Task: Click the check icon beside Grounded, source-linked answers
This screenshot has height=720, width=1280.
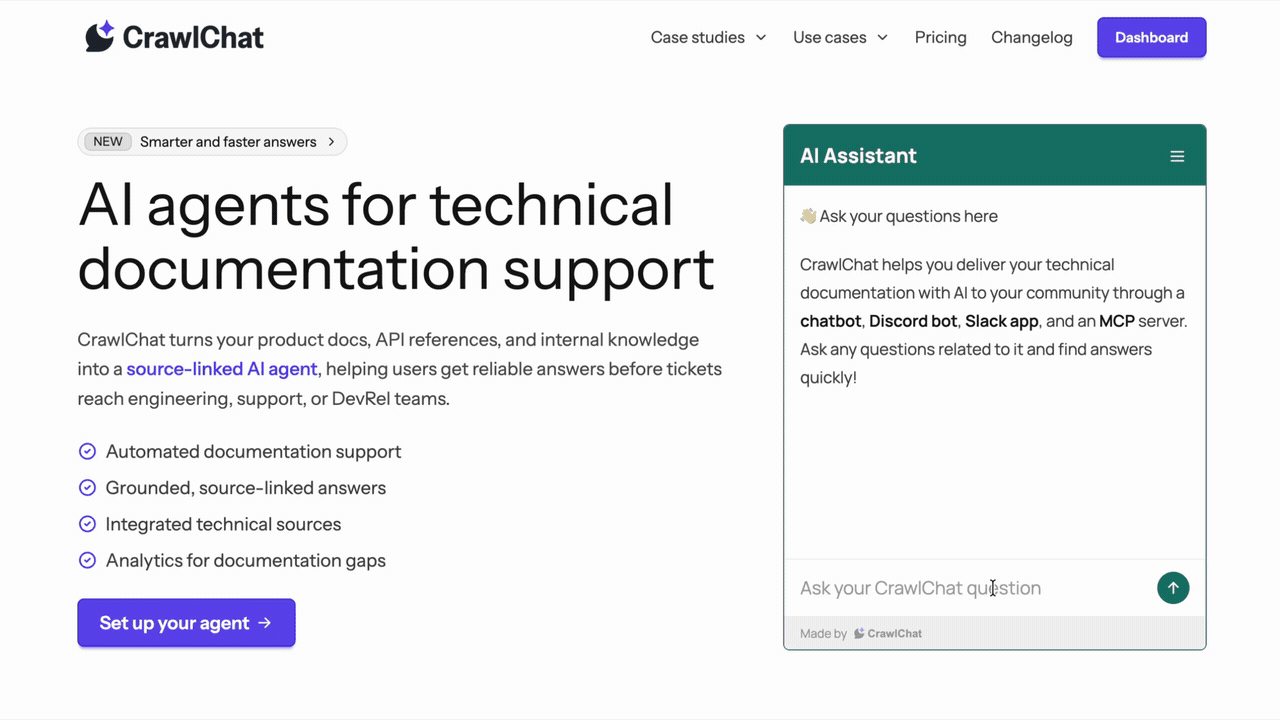Action: [x=87, y=488]
